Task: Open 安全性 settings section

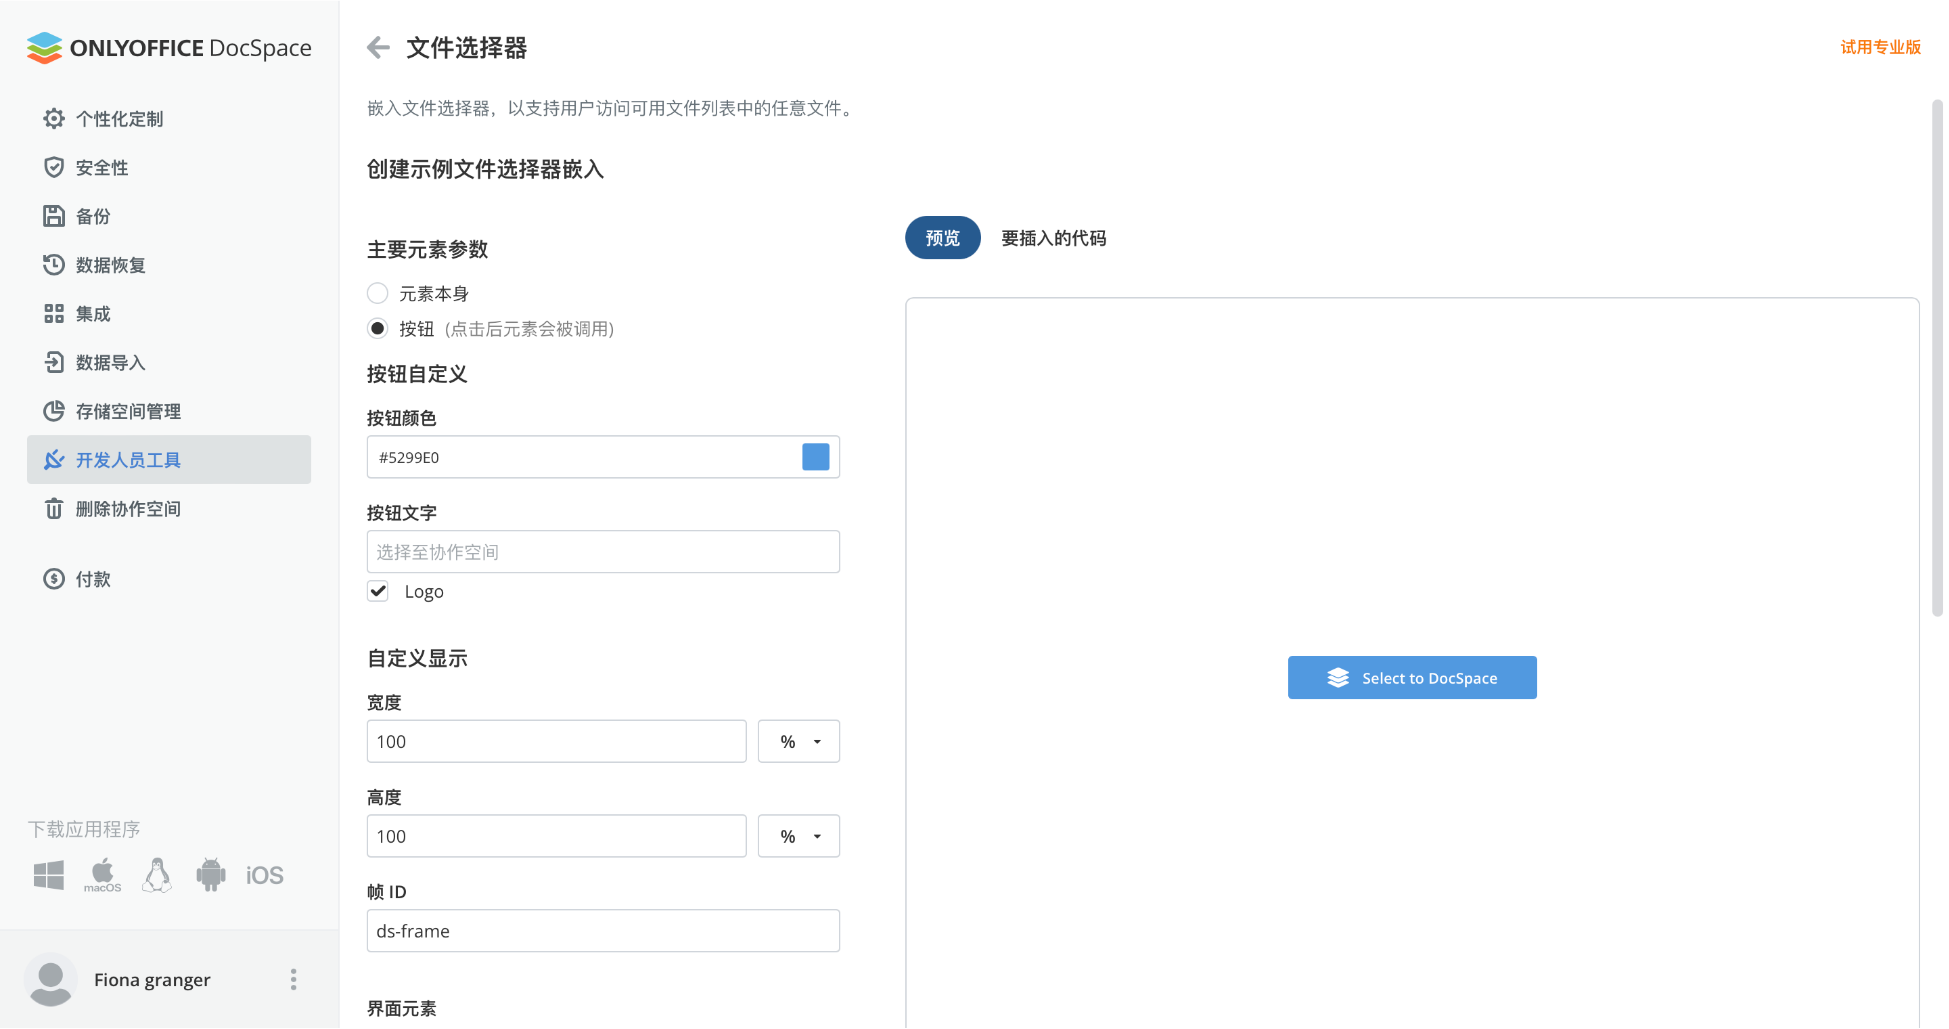Action: [169, 167]
